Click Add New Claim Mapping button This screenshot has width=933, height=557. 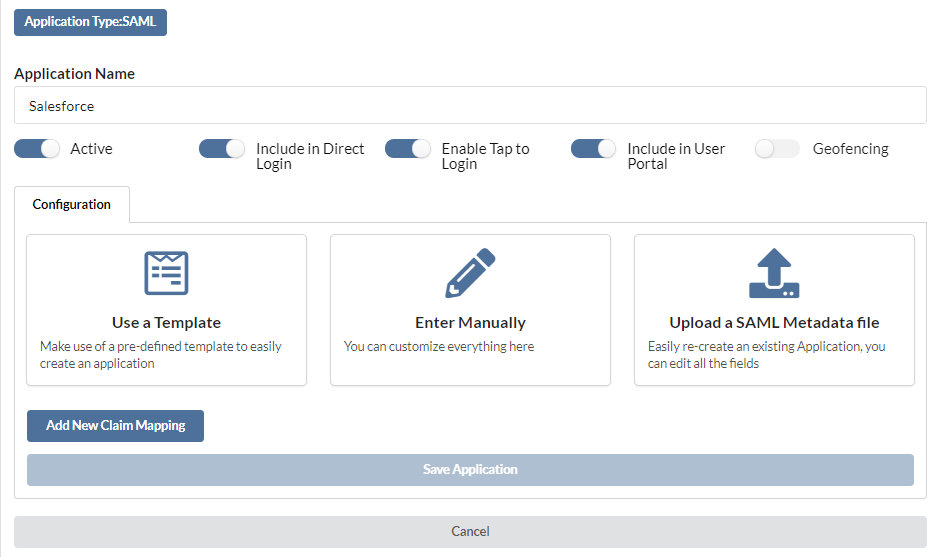(x=115, y=425)
